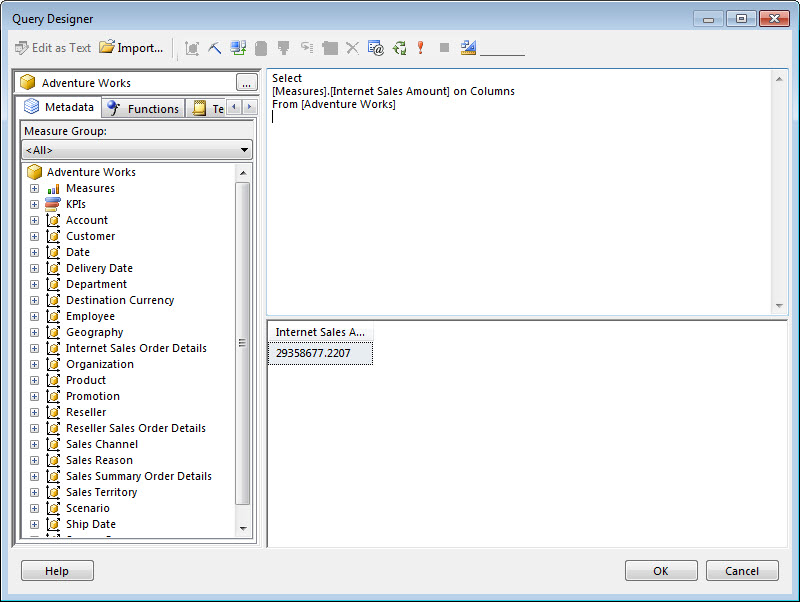Switch to DMX pickaxe icon
Viewport: 800px width, 602px height.
[215, 47]
